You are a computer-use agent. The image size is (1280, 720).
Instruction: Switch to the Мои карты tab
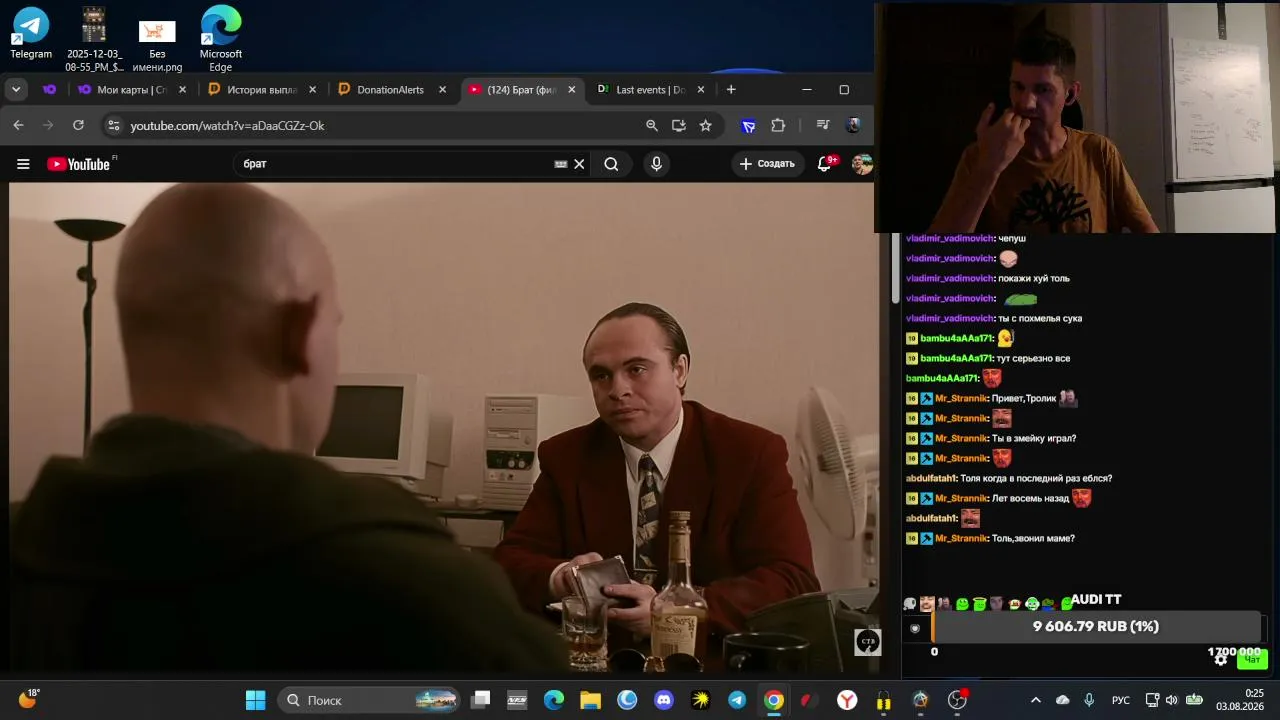(x=131, y=89)
